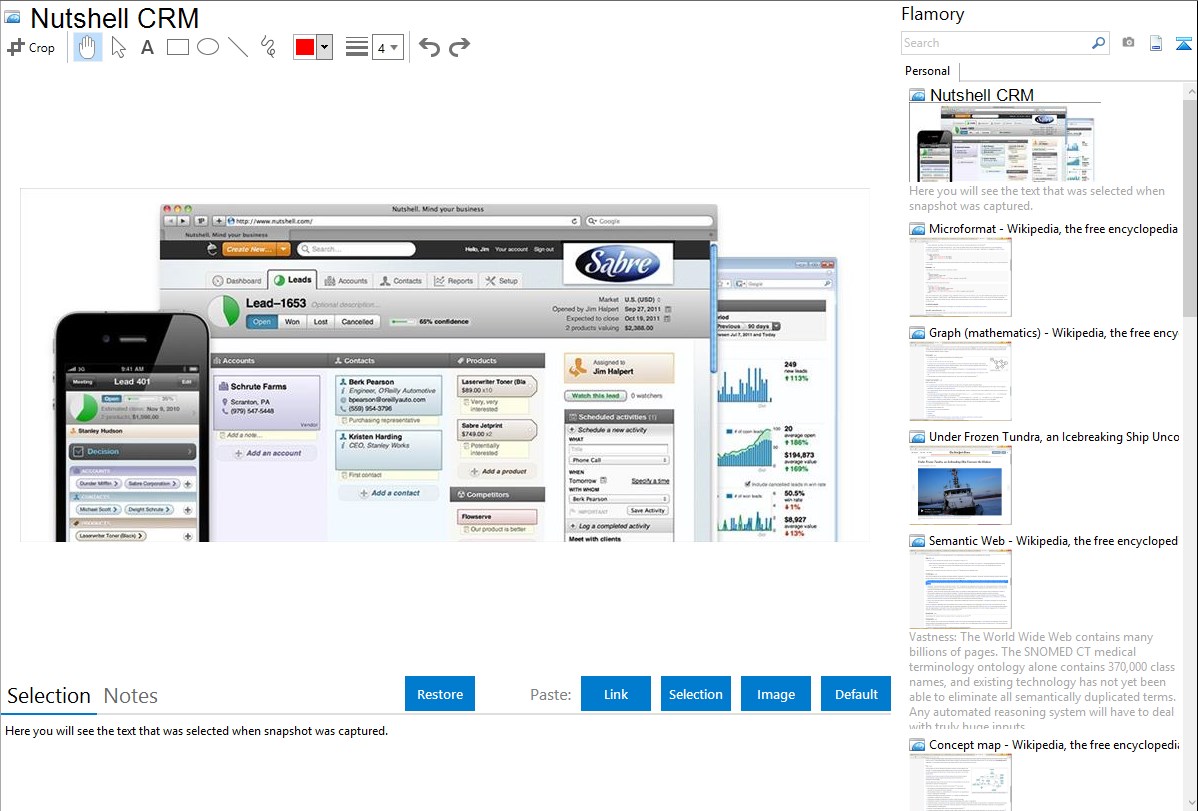Select the arrow pointer tool
The image size is (1198, 811).
click(118, 47)
